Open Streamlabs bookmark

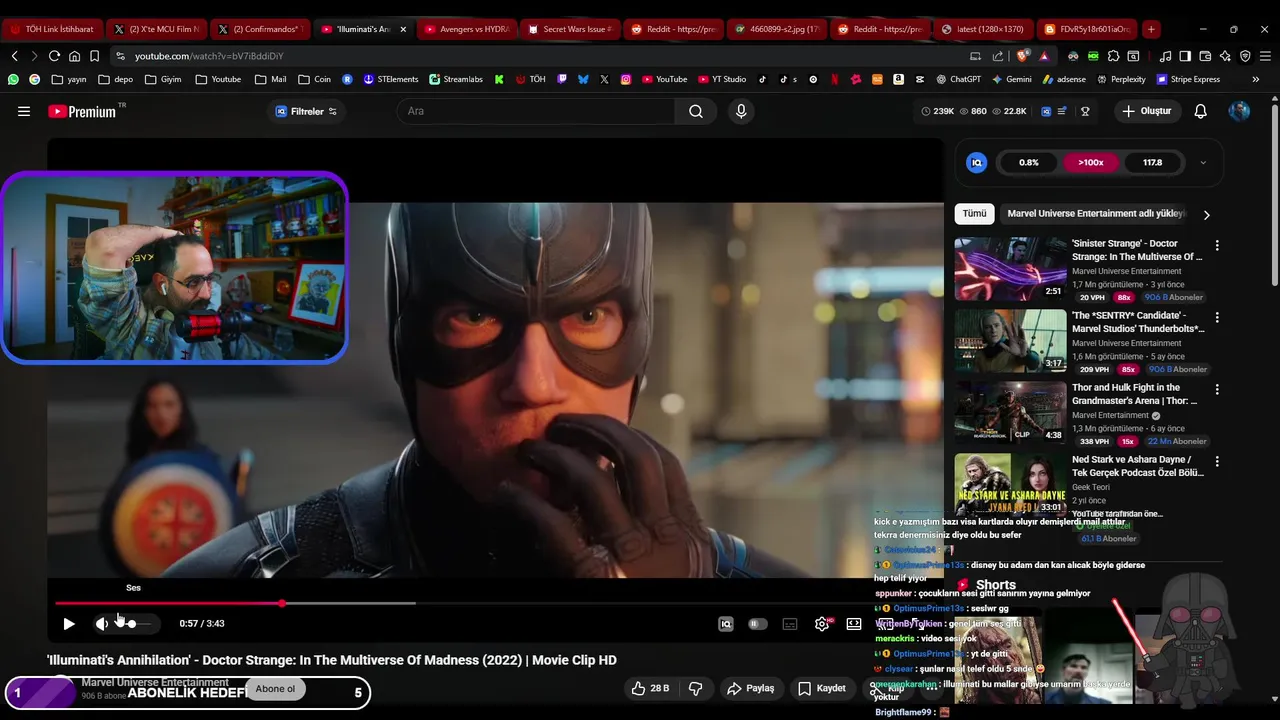(x=456, y=79)
